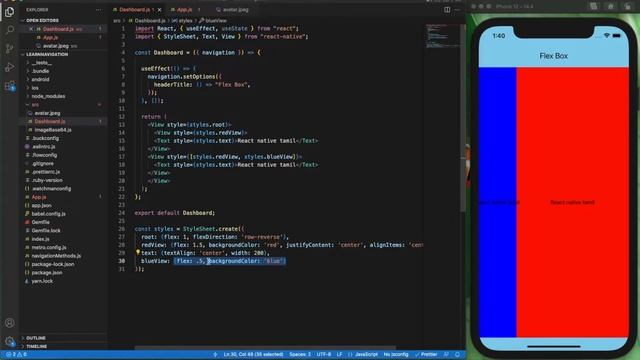
Task: Open the editor's more actions ellipsis
Action: click(458, 9)
